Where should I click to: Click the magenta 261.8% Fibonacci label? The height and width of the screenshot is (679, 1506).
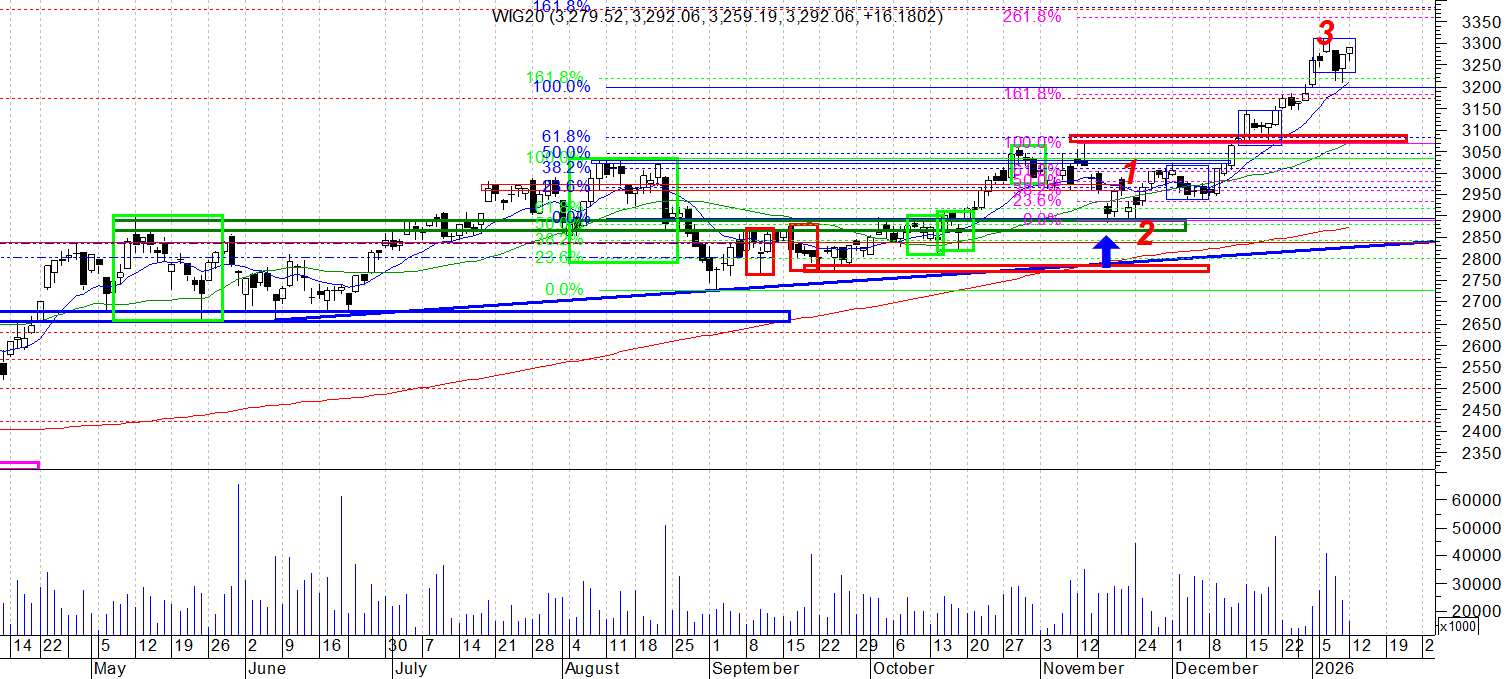(x=1030, y=16)
